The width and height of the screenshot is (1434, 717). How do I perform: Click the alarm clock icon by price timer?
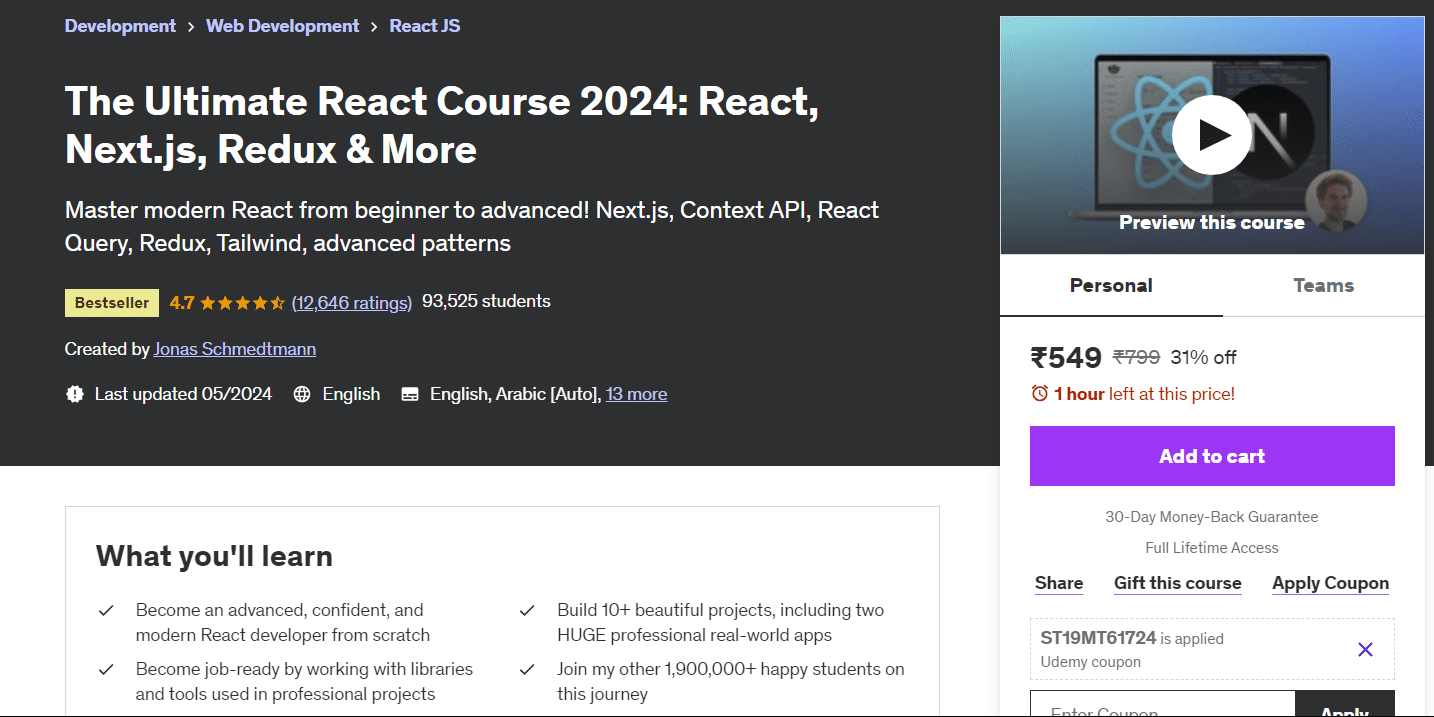point(1040,394)
